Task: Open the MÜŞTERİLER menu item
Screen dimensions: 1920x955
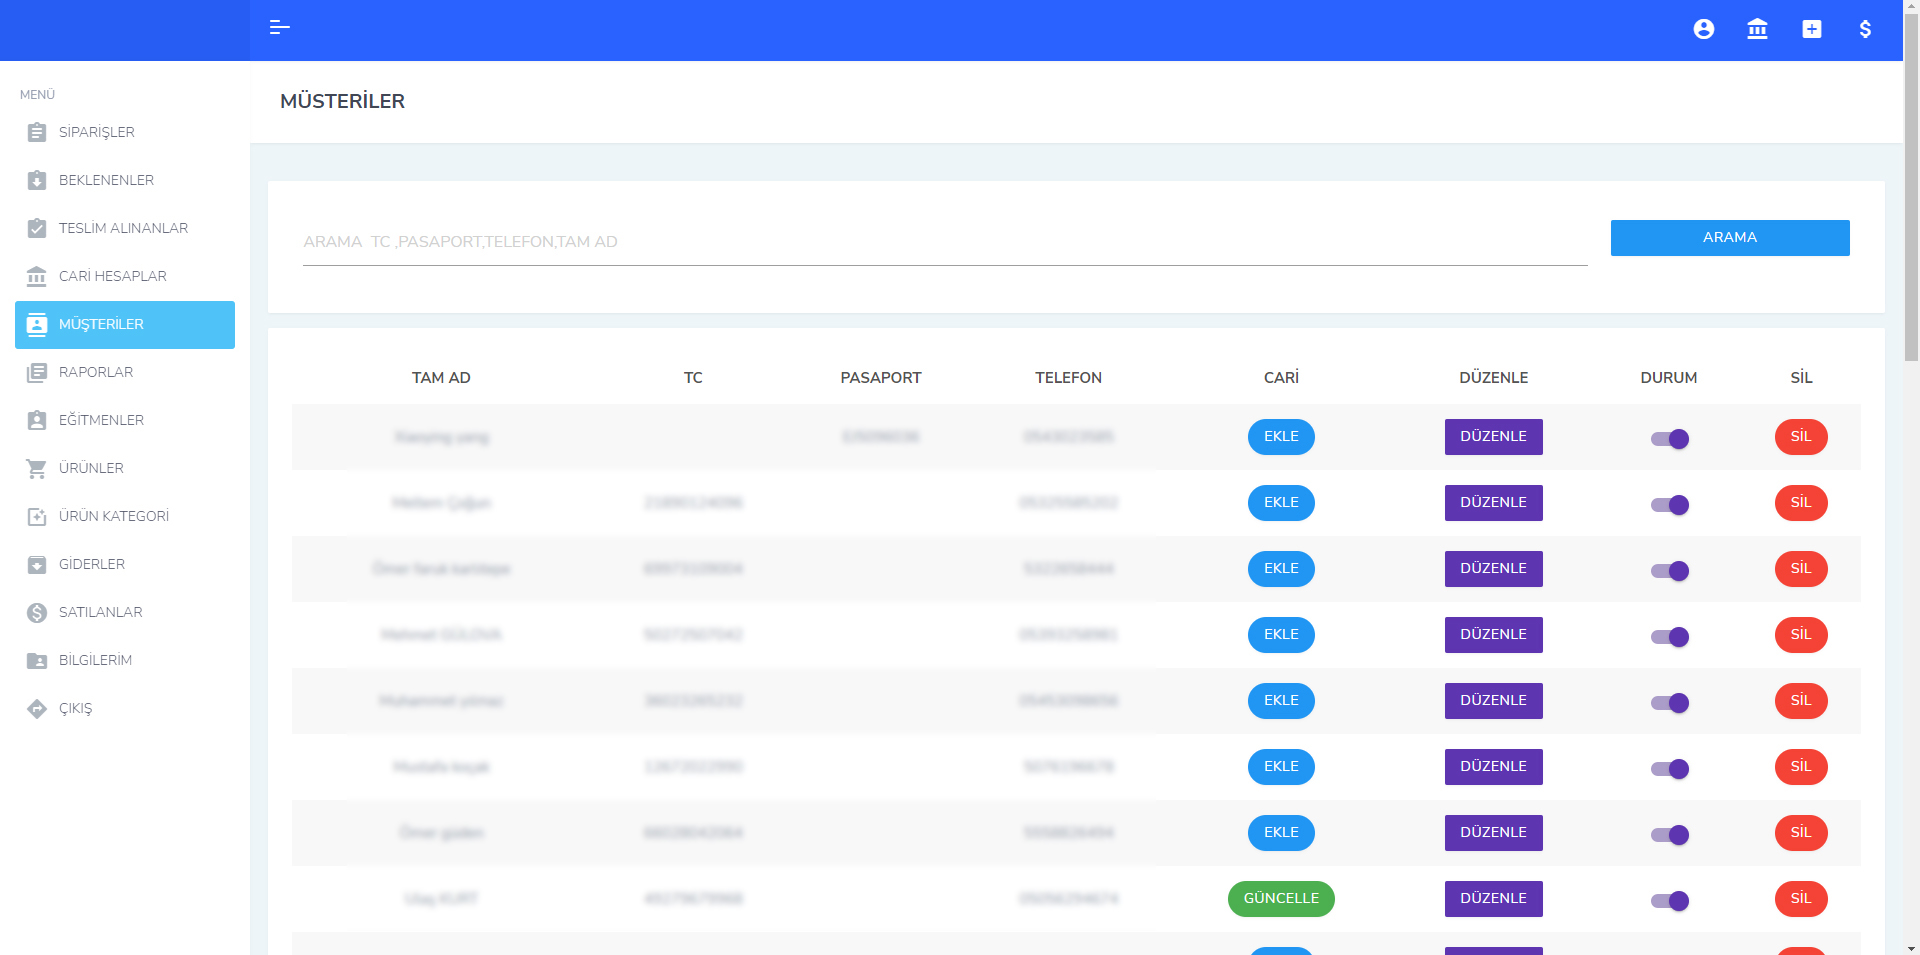Action: click(125, 325)
